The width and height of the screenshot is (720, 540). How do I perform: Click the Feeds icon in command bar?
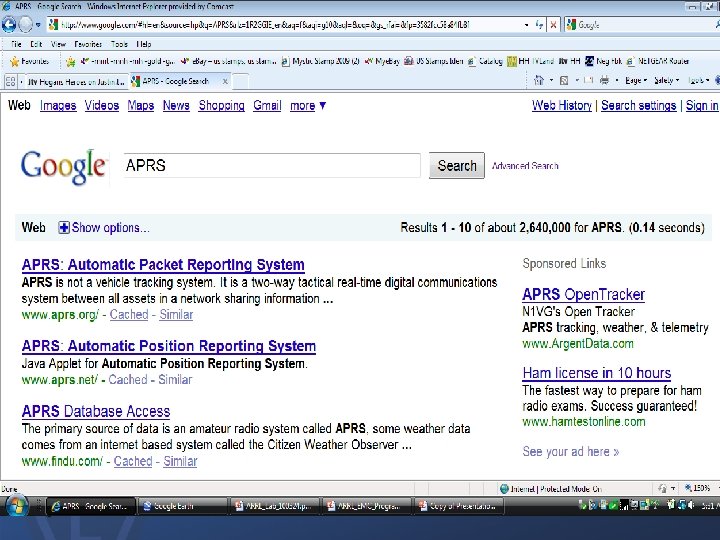coord(564,80)
